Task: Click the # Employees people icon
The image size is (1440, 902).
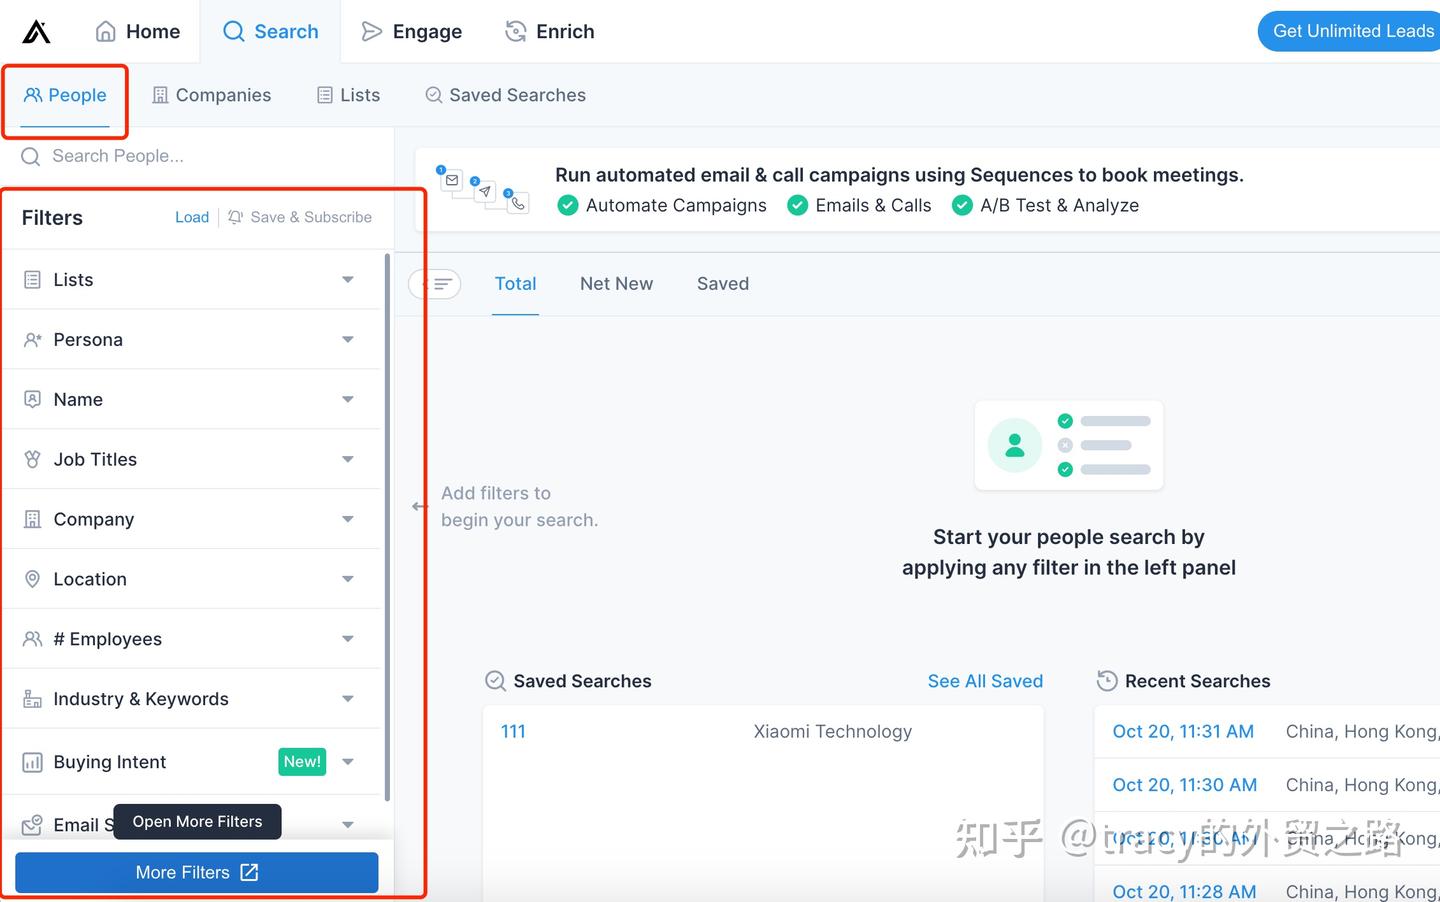Action: coord(31,639)
